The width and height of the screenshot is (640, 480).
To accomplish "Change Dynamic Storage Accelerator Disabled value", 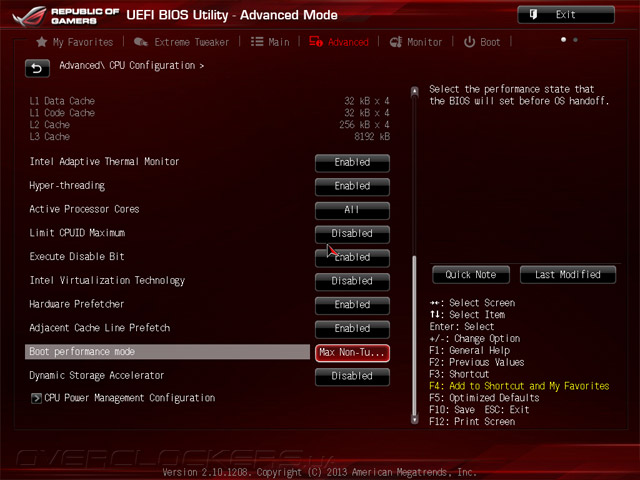I will 352,376.
